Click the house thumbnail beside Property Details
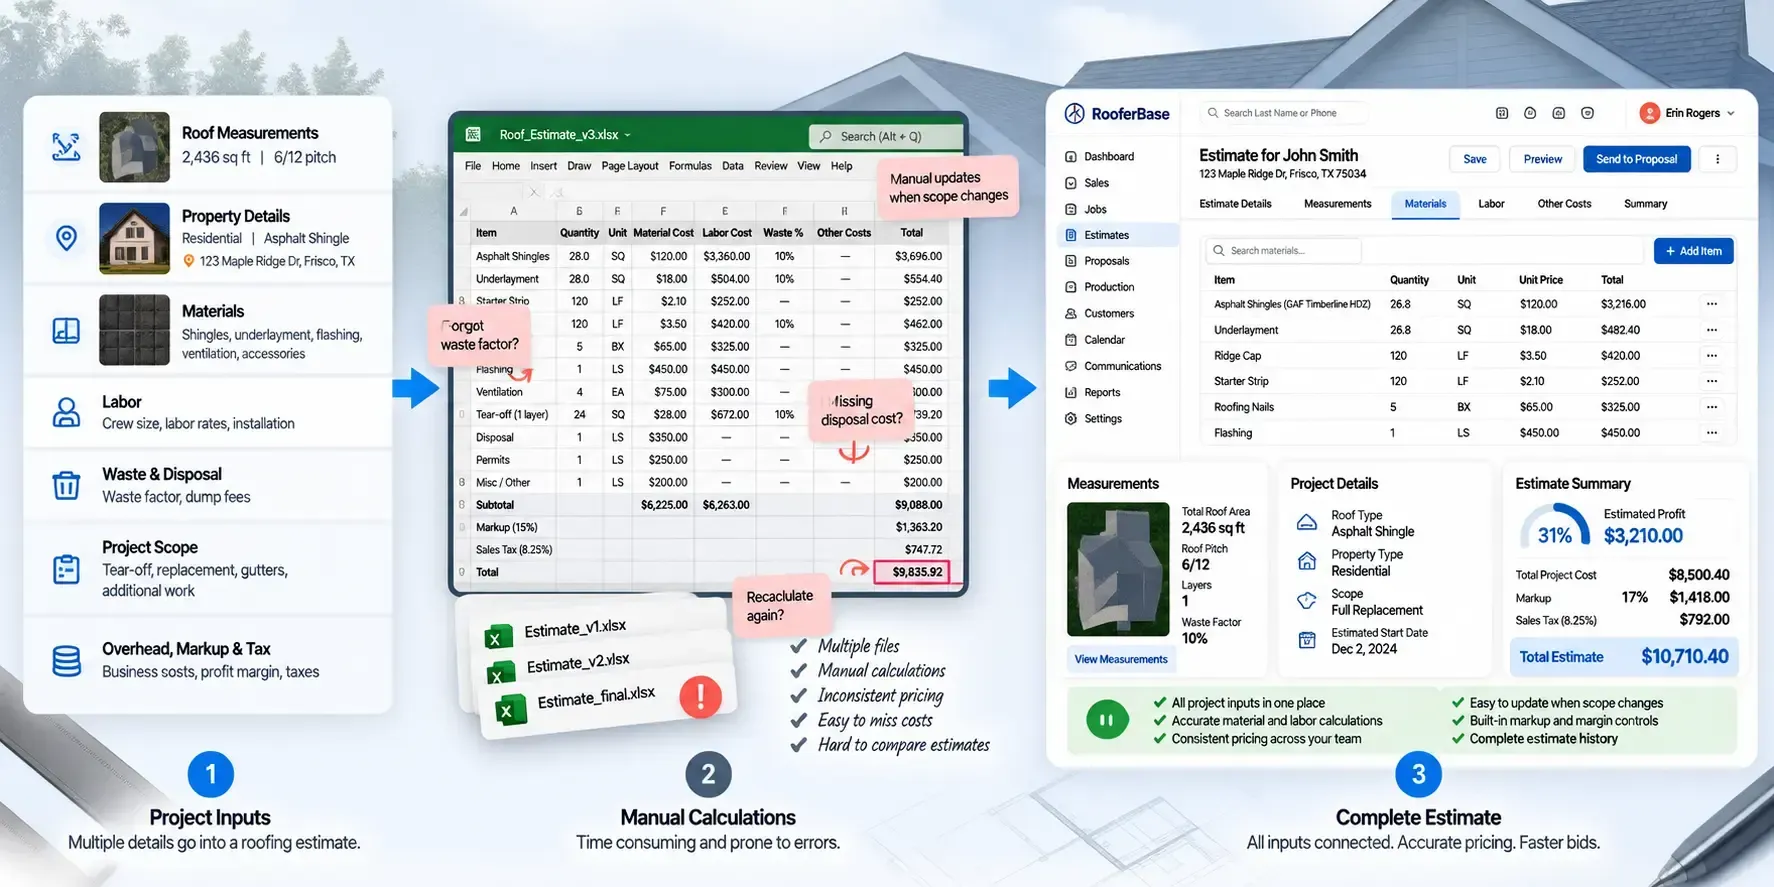 click(134, 238)
